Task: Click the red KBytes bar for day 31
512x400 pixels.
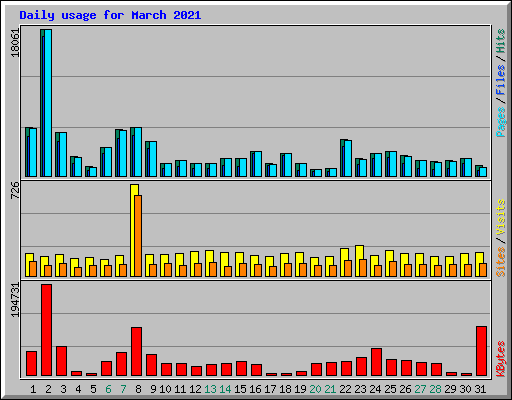Action: point(481,351)
